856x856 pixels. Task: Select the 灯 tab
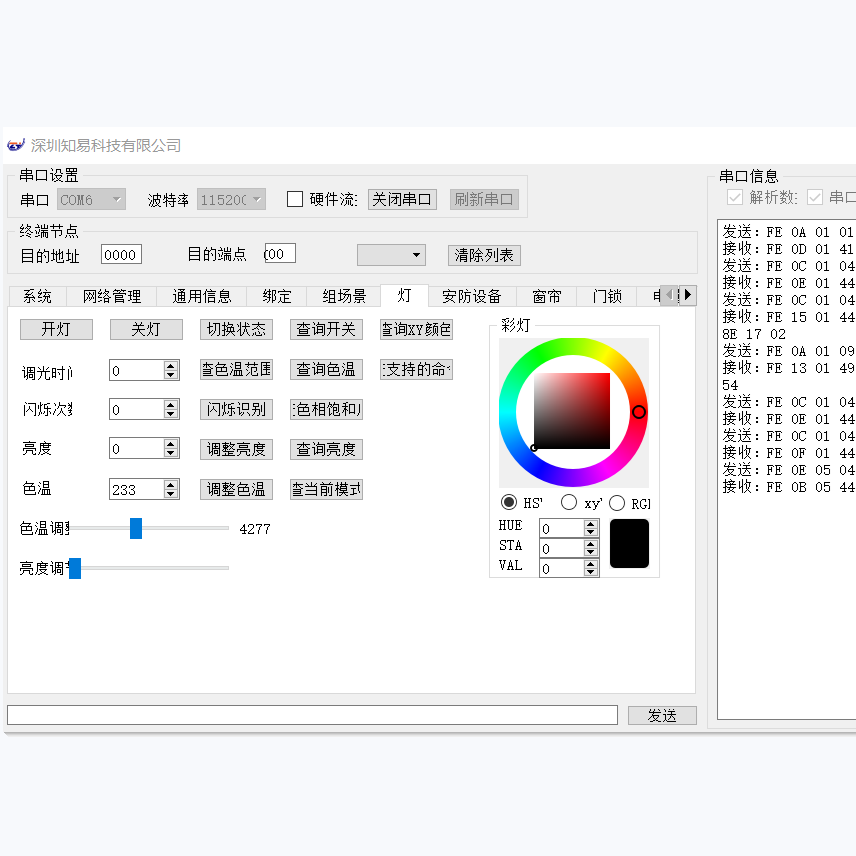click(404, 295)
